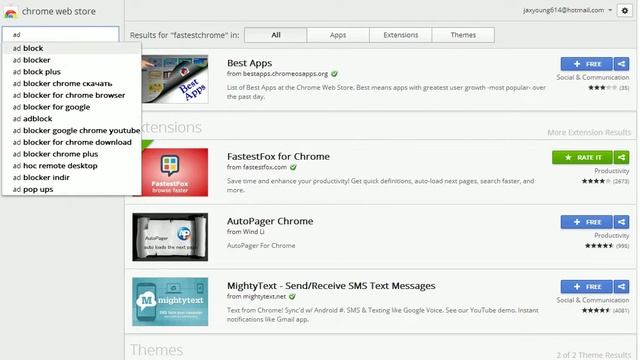This screenshot has height=360, width=640.
Task: Click 'from bestapps.chromeosapps.org' publisher text
Action: (x=277, y=74)
